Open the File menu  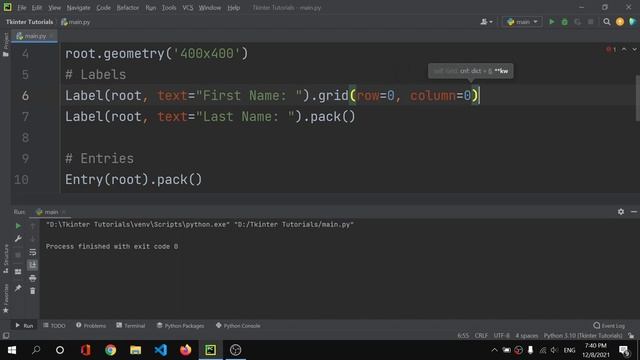coord(22,8)
